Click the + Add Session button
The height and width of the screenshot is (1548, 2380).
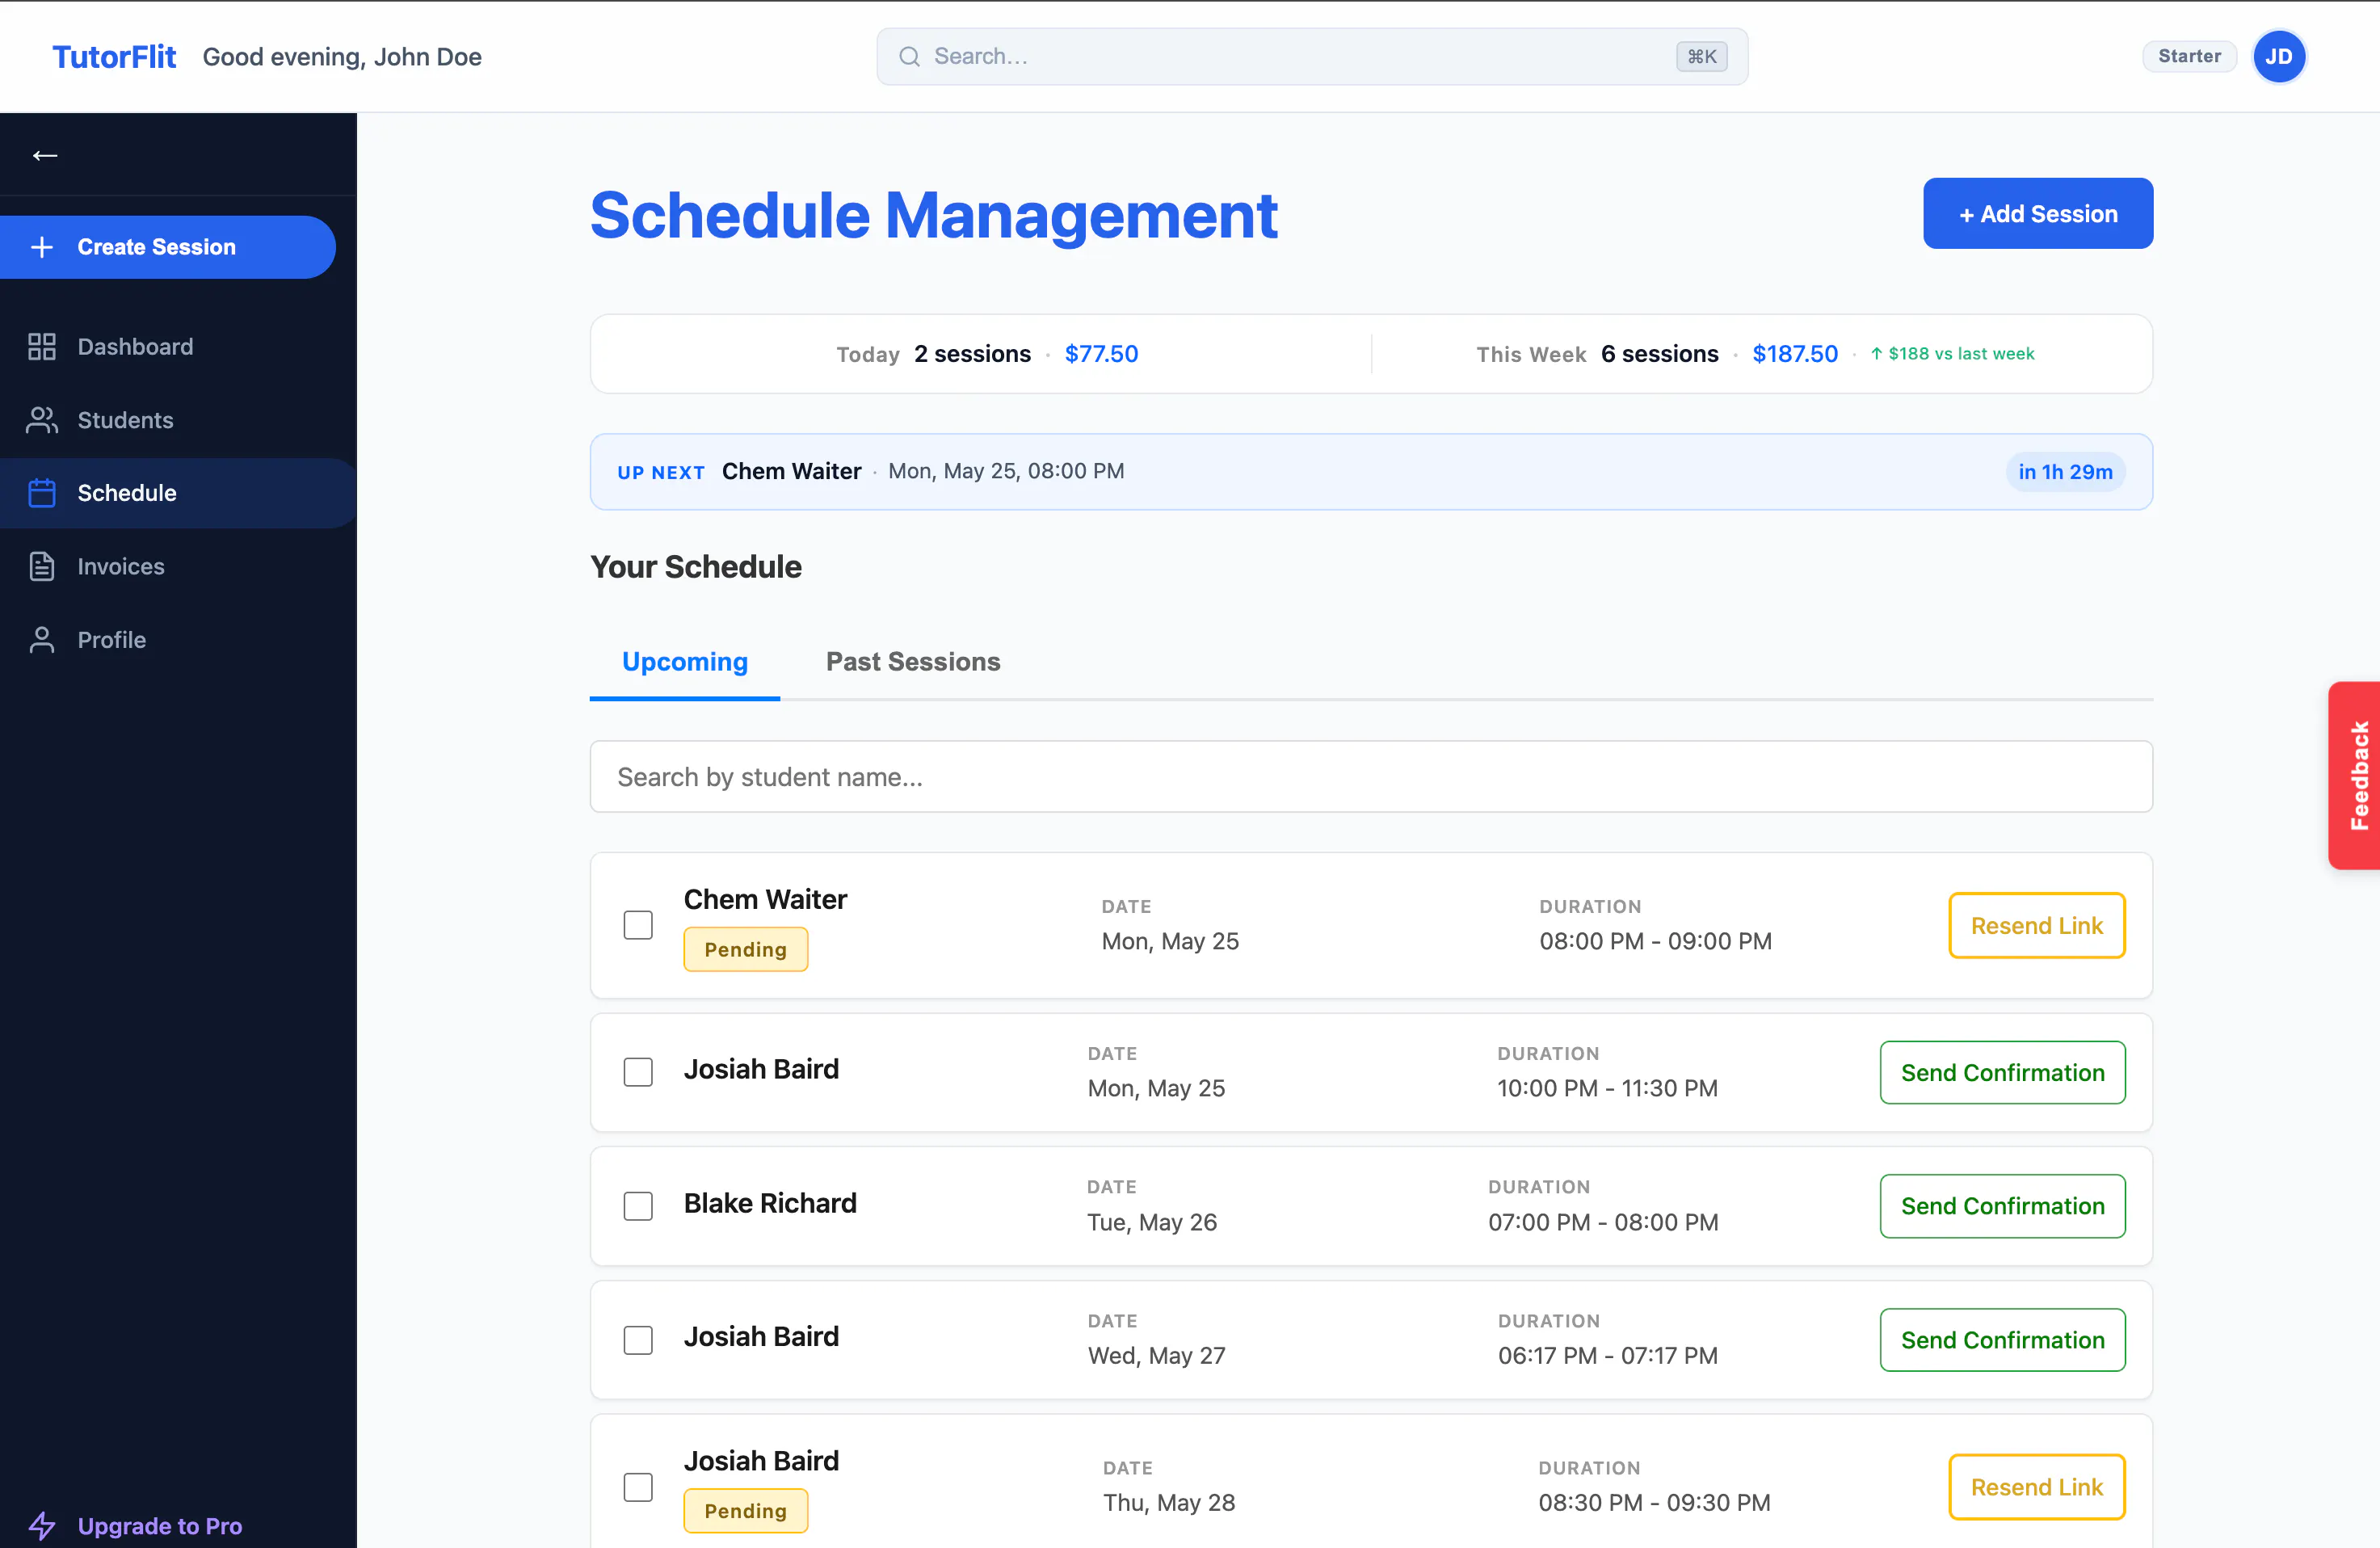point(2038,213)
